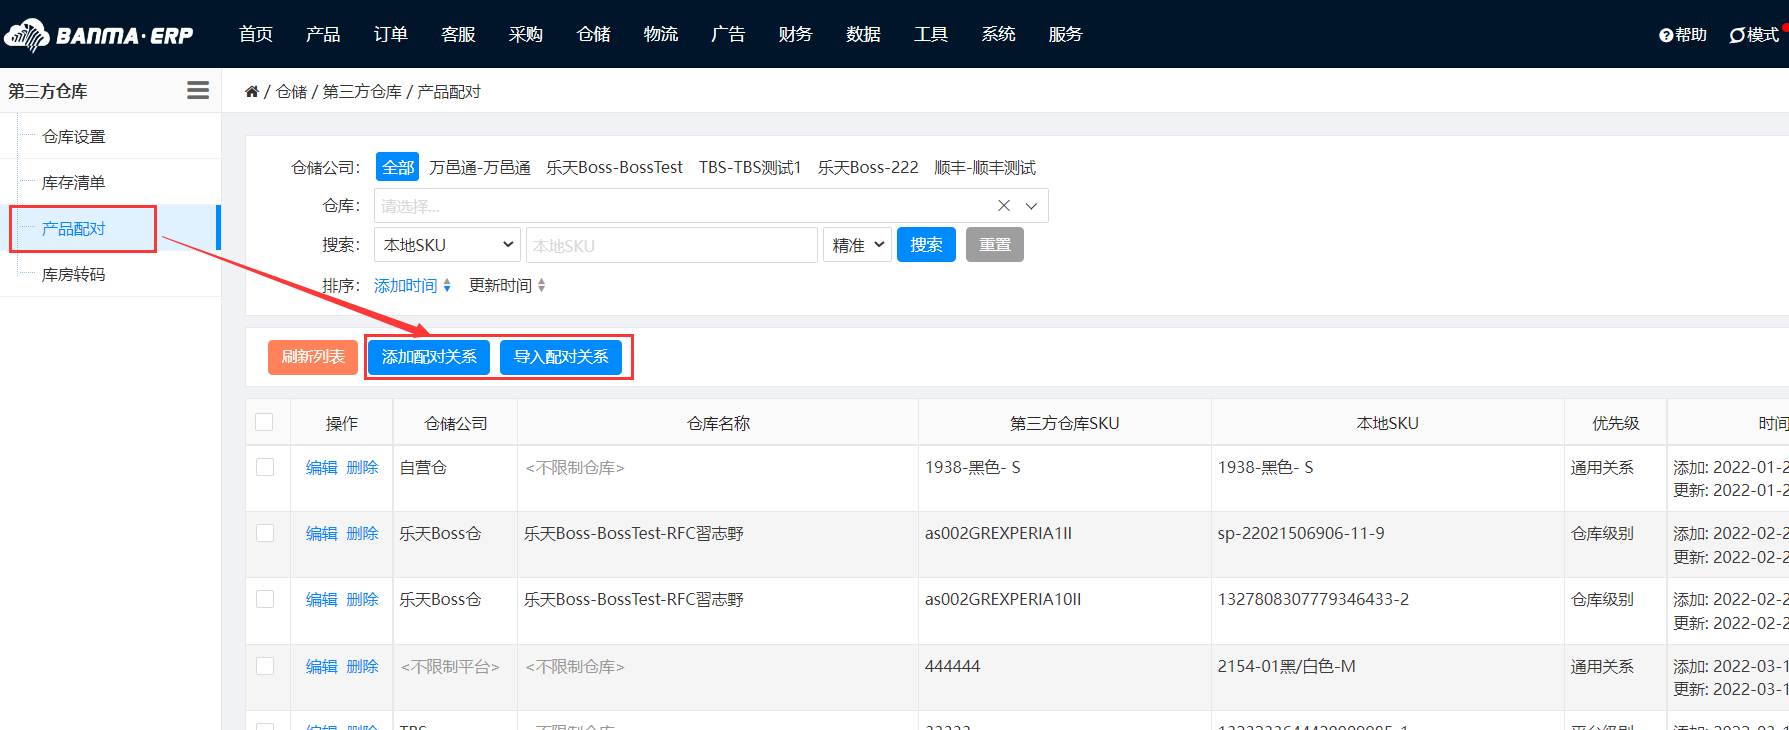Open the 产品 menu
The width and height of the screenshot is (1789, 730).
[x=323, y=34]
